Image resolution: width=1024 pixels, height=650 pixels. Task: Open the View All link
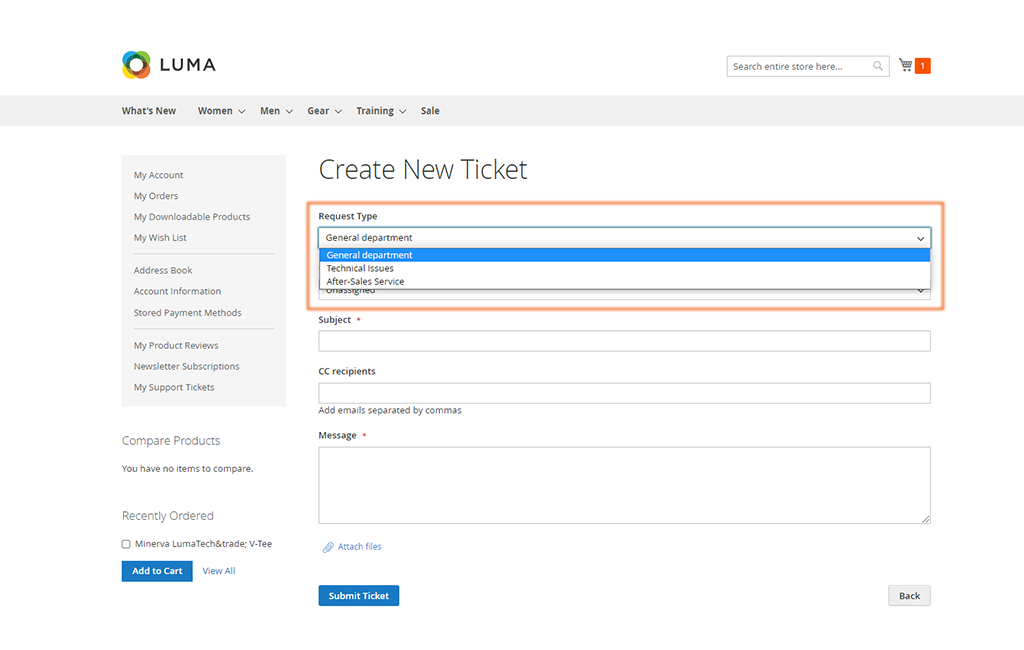pos(219,571)
